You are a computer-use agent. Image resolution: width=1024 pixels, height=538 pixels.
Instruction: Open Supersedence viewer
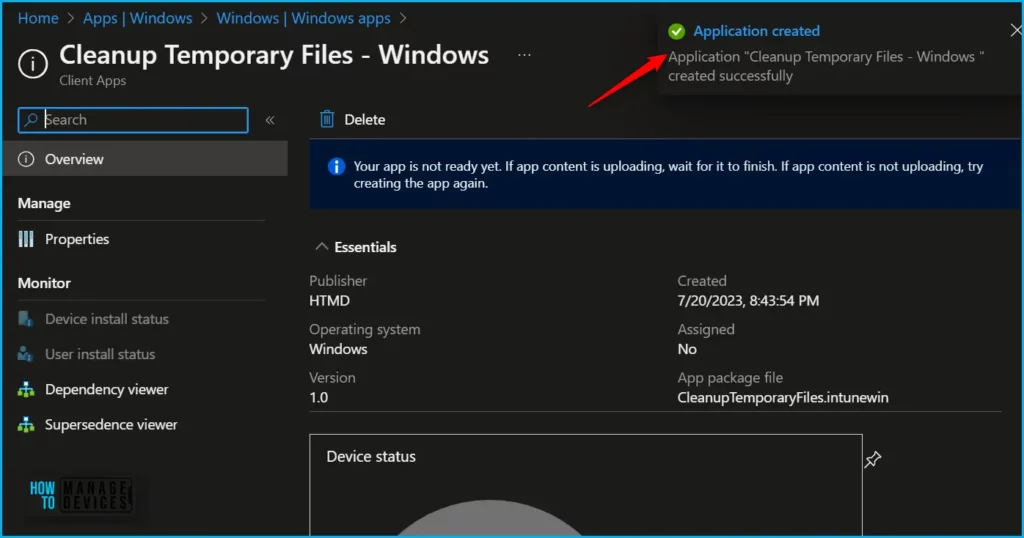[x=111, y=424]
